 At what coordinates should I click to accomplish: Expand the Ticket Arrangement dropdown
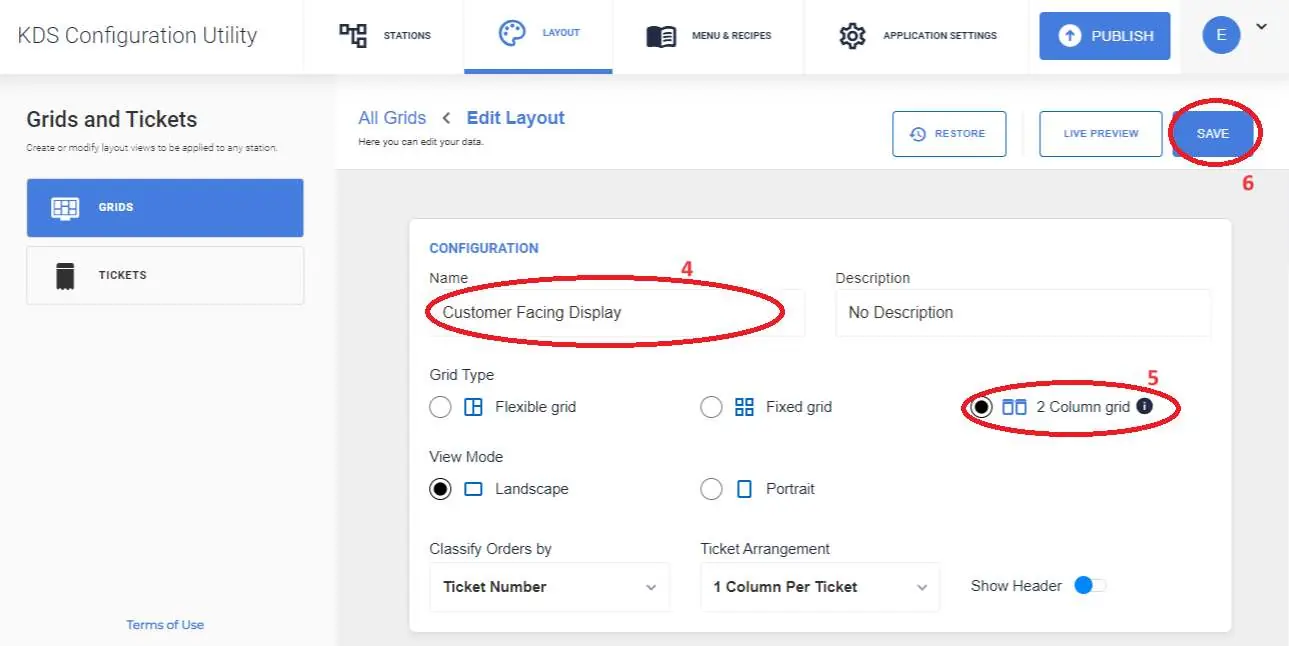(x=820, y=587)
